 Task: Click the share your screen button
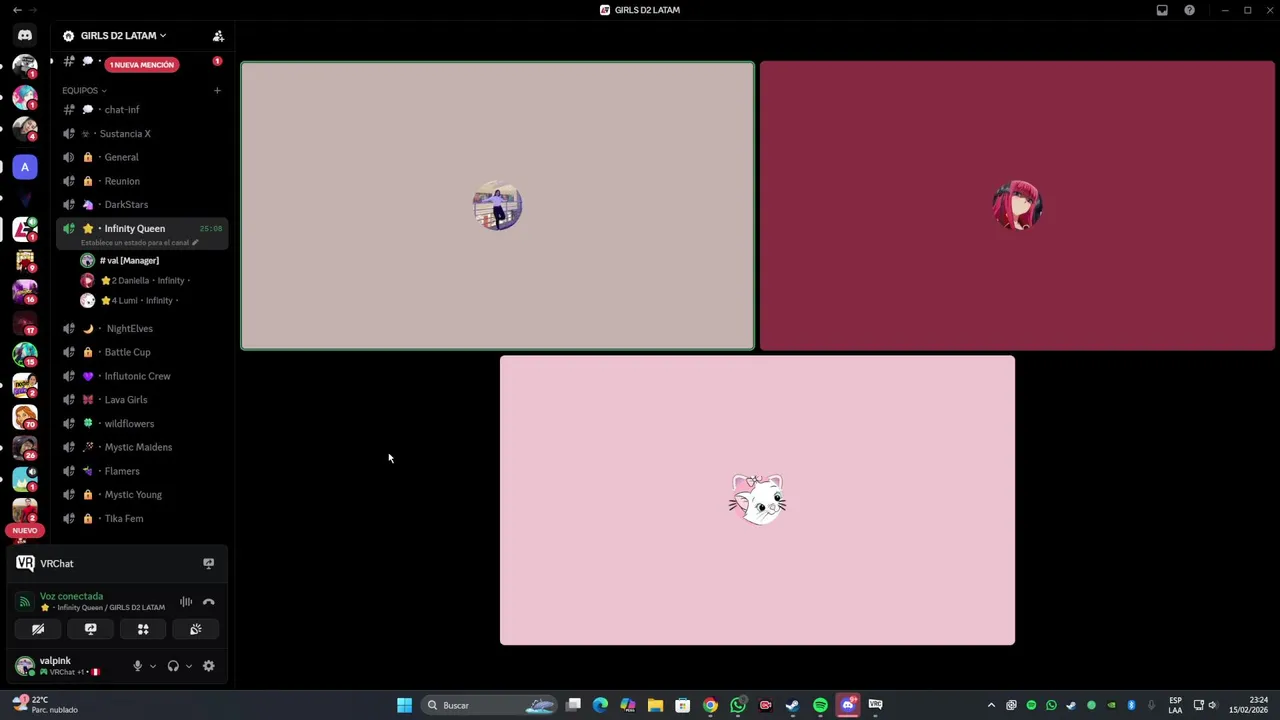pos(90,629)
